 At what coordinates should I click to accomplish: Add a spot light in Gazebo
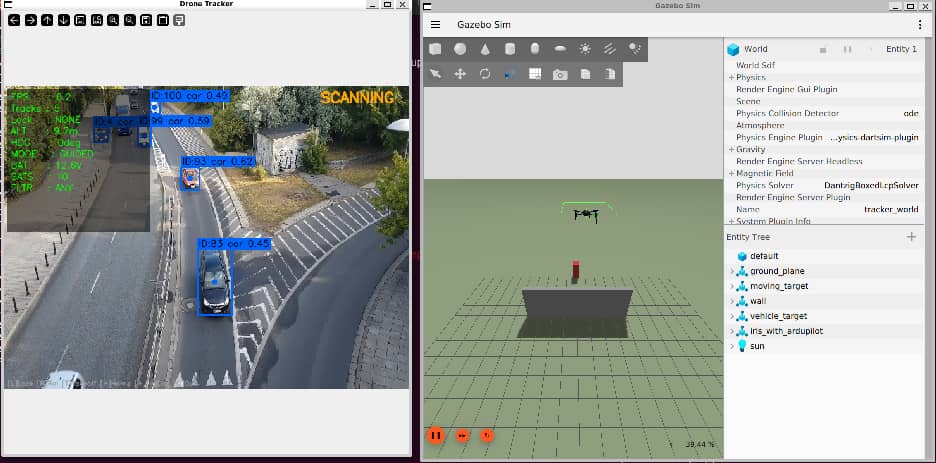[x=635, y=49]
